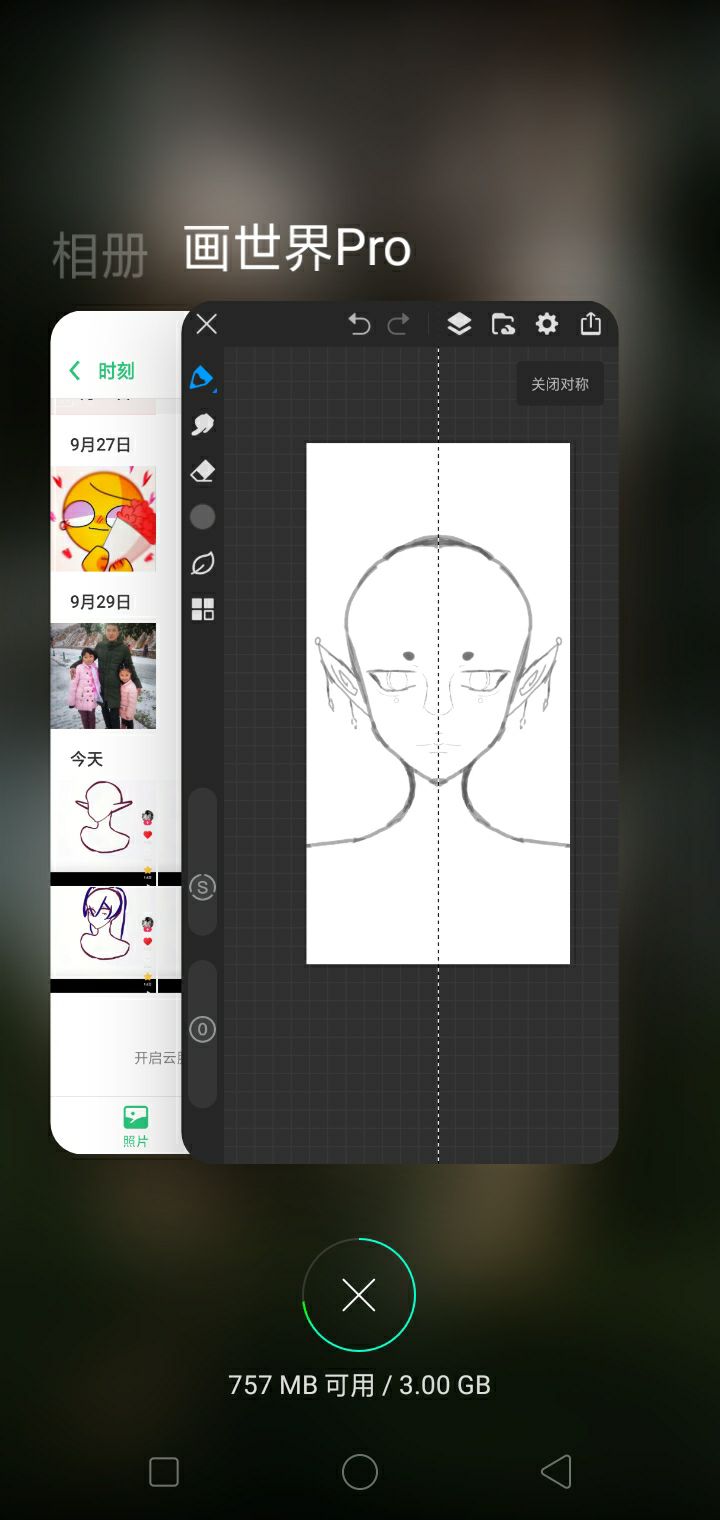Viewport: 720px width, 1520px height.
Task: Select the smudge tool
Action: pyautogui.click(x=202, y=425)
